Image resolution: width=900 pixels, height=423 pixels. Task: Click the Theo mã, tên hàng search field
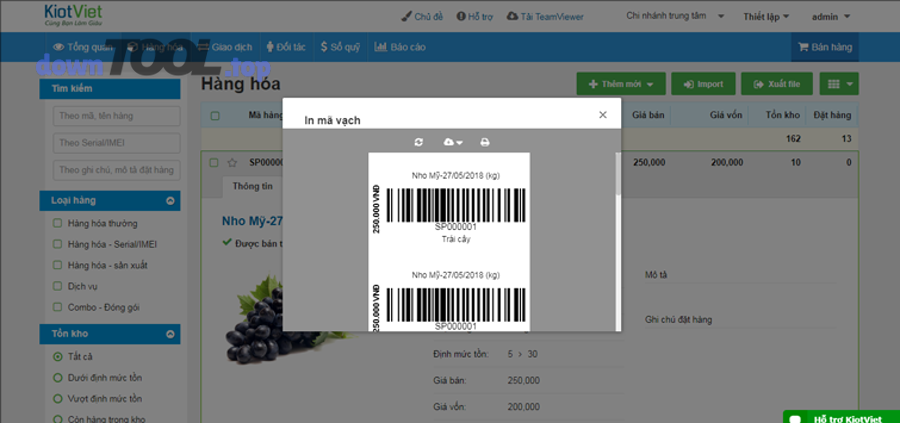pos(117,116)
